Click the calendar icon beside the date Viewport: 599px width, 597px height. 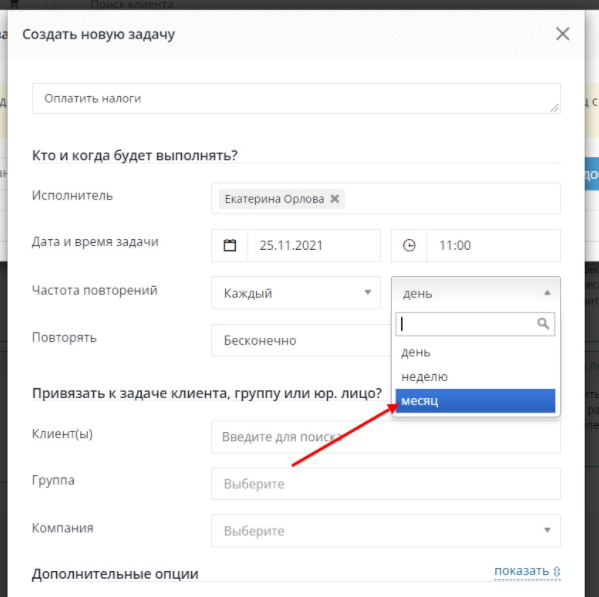[x=230, y=245]
